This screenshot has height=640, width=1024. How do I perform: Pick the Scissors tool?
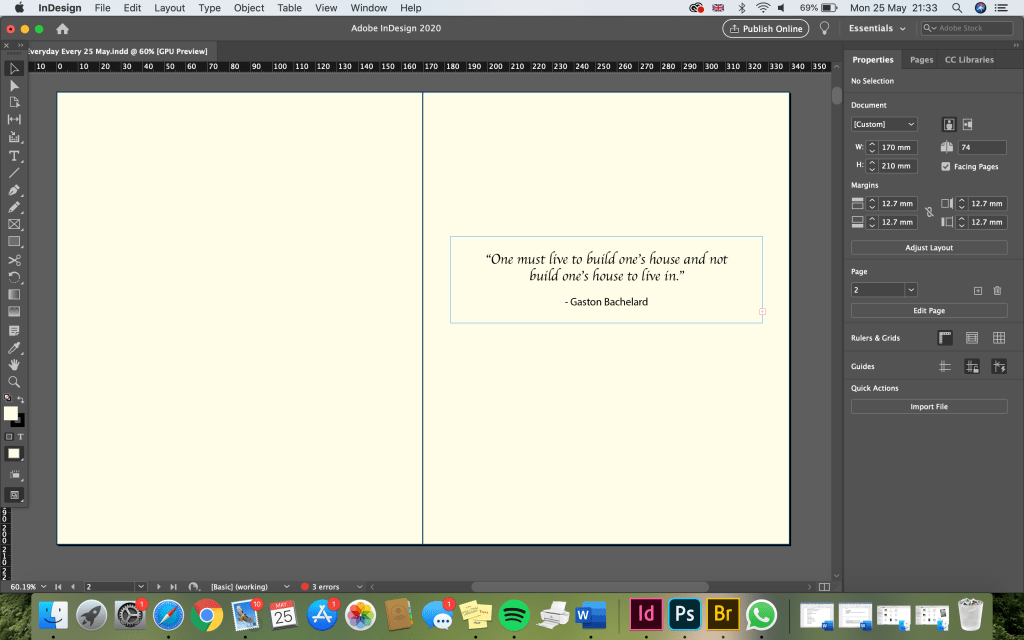pos(14,260)
